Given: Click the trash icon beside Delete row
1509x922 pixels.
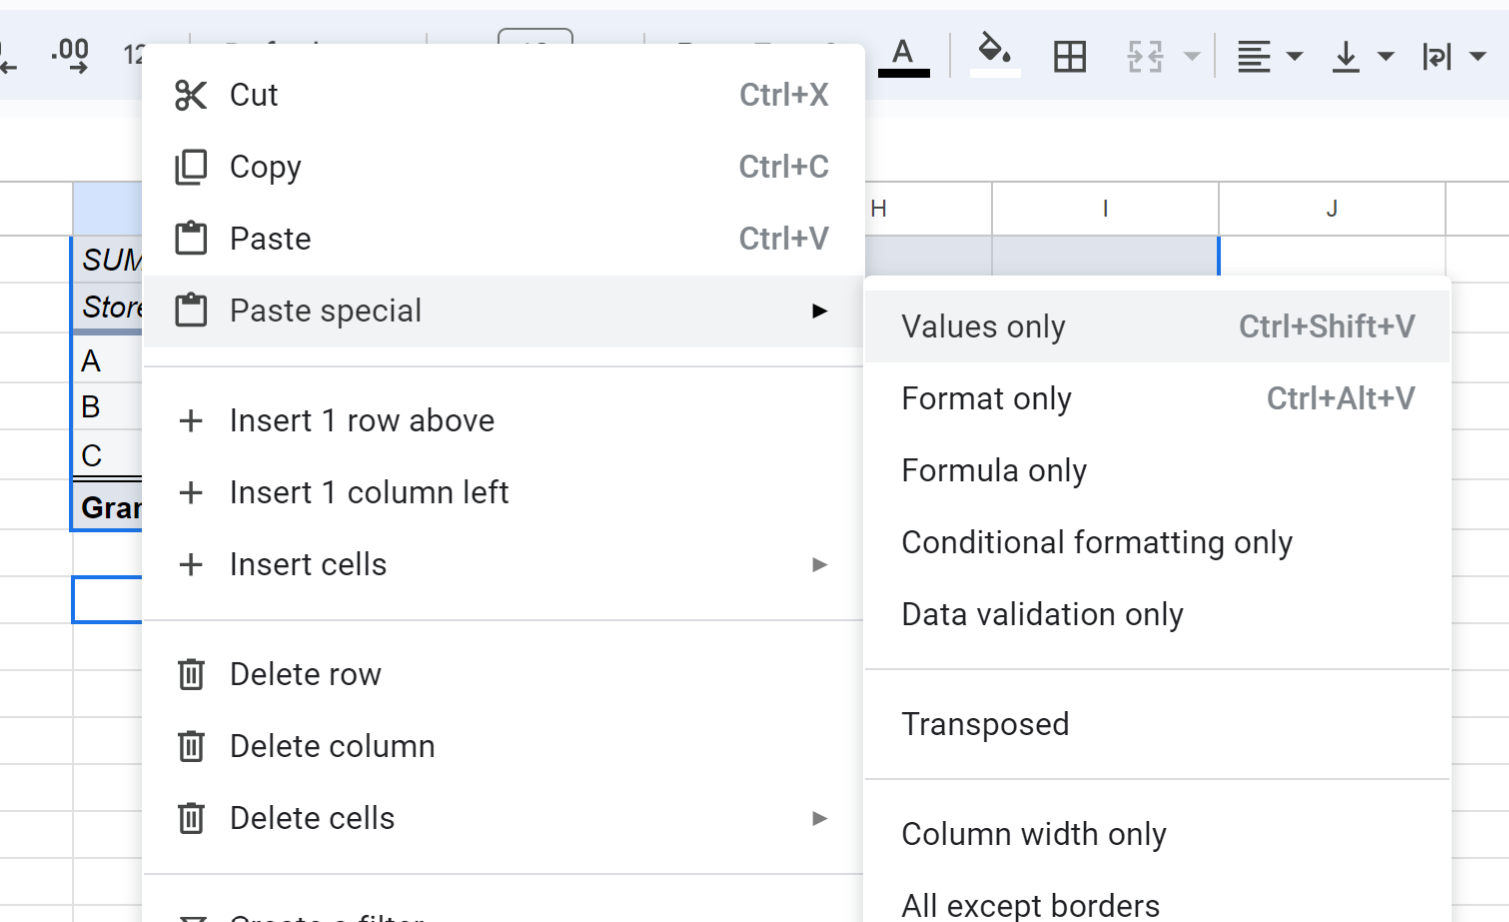Looking at the screenshot, I should pyautogui.click(x=191, y=674).
